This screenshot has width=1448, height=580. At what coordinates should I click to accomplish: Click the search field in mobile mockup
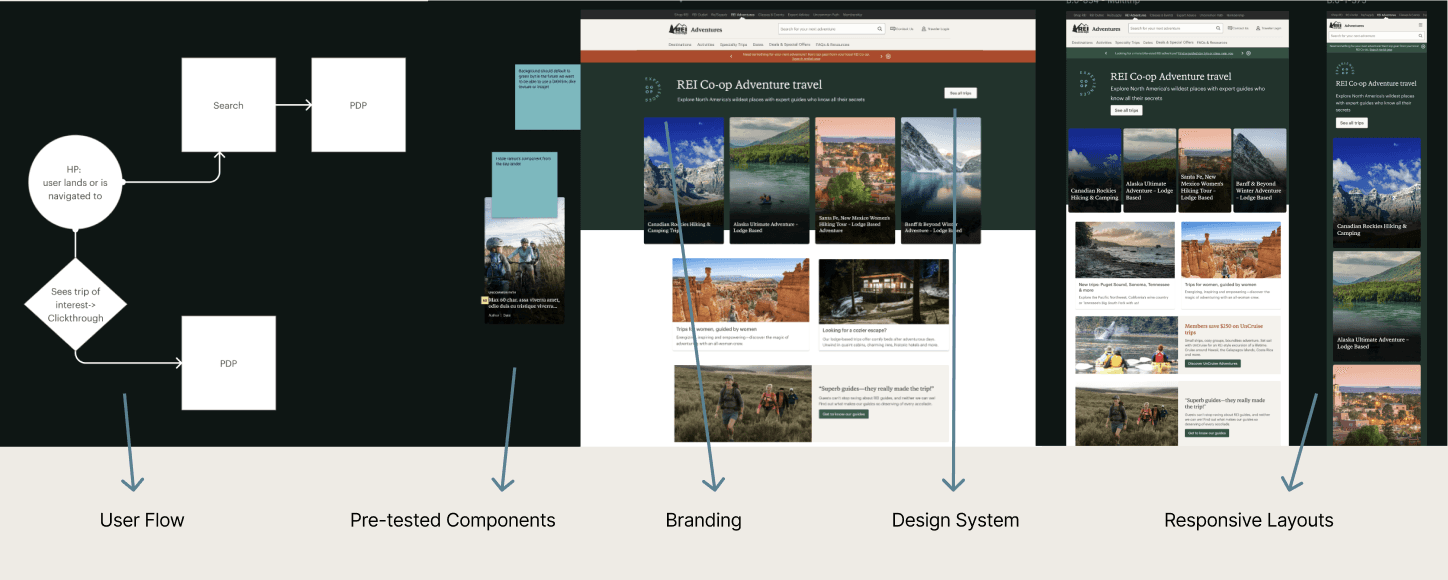[1376, 35]
